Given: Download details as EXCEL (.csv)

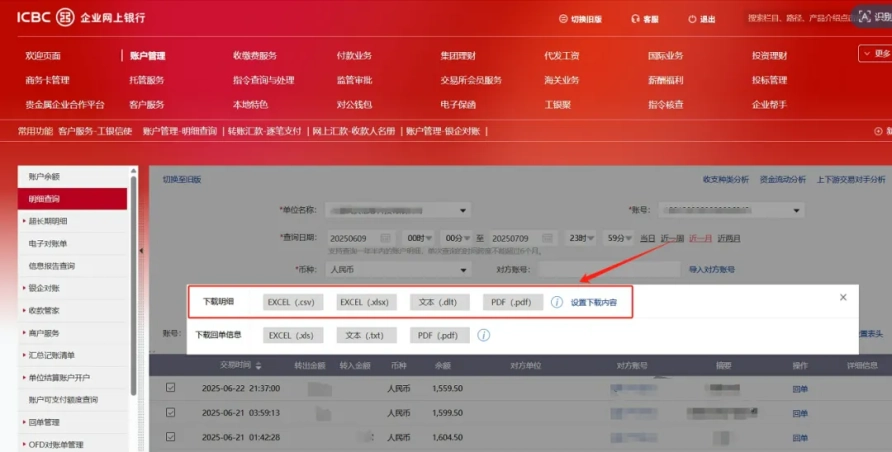Looking at the screenshot, I should coord(293,302).
